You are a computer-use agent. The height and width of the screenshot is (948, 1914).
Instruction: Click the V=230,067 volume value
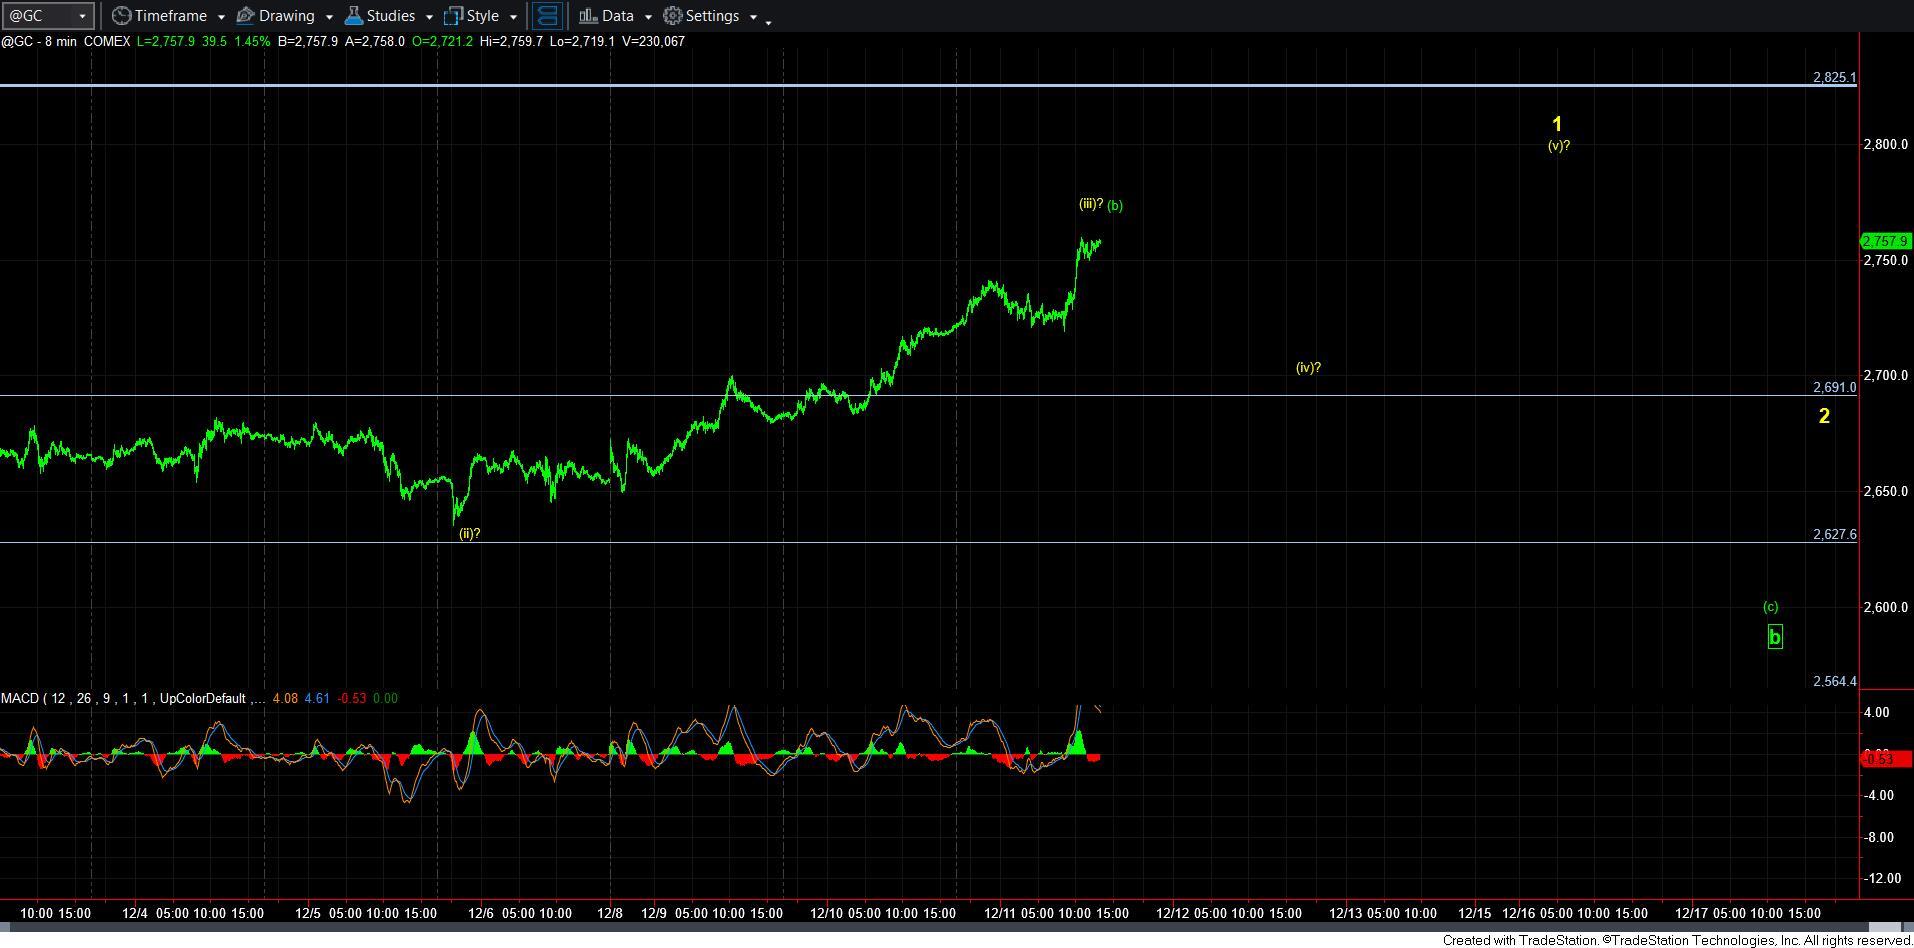pos(652,41)
